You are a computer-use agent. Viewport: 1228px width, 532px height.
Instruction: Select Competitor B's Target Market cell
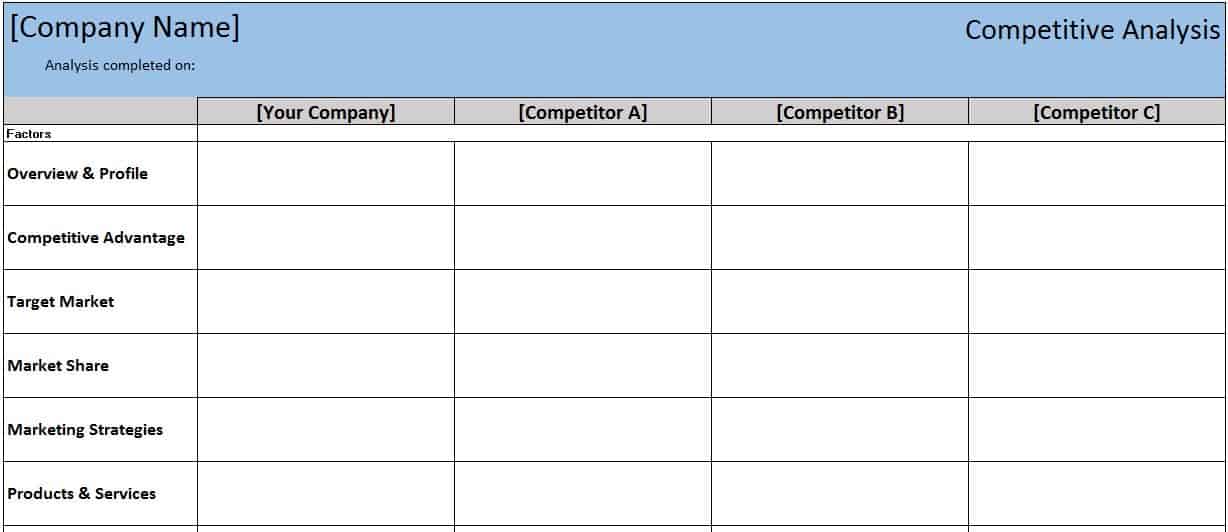pyautogui.click(x=840, y=301)
